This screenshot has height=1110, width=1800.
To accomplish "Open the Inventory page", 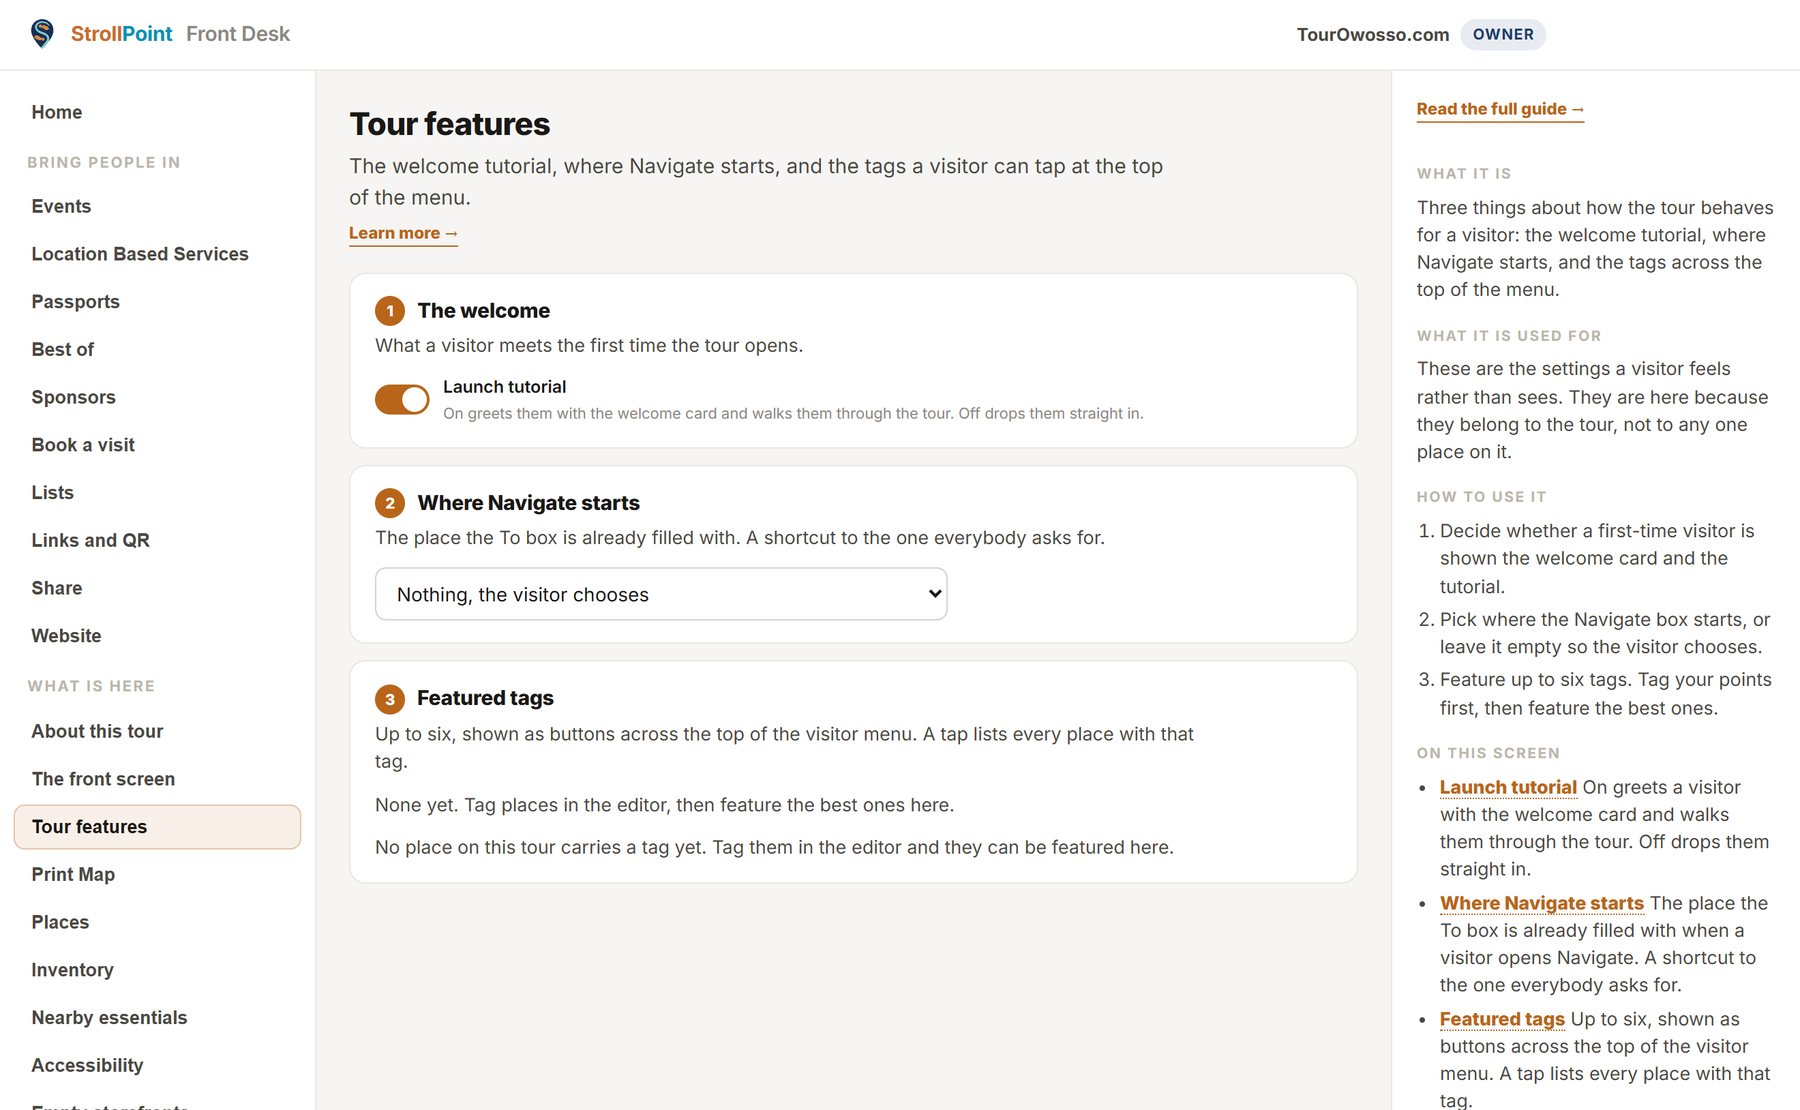I will point(72,970).
